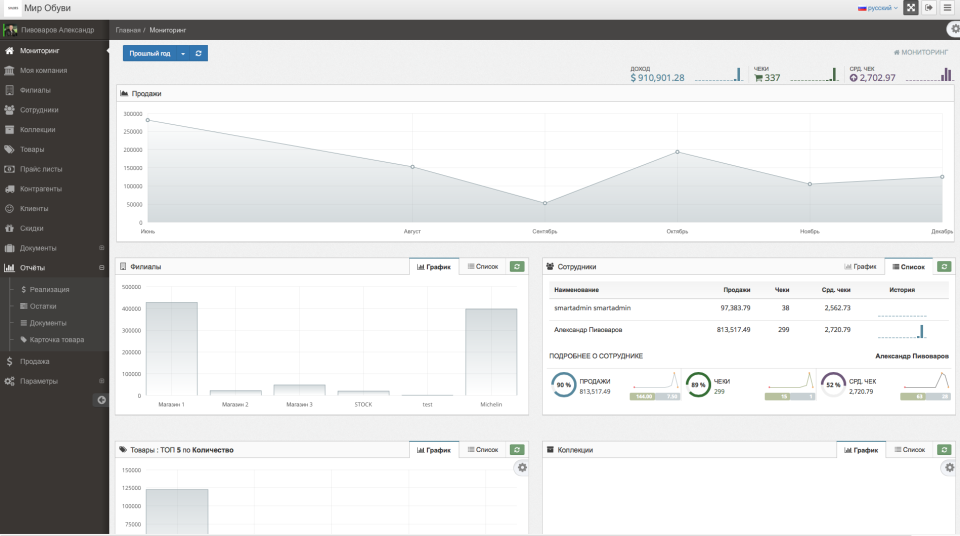The height and width of the screenshot is (536, 960).
Task: Click the sign-out icon in header
Action: [x=929, y=8]
